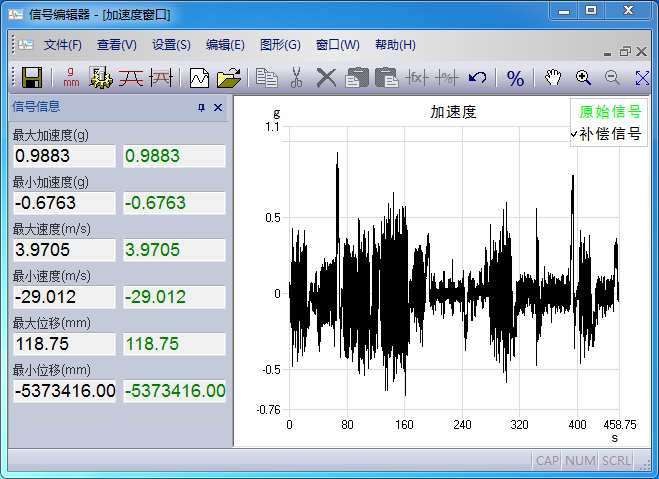Click the 最小位移(mm) label
The height and width of the screenshot is (479, 659).
(x=52, y=370)
